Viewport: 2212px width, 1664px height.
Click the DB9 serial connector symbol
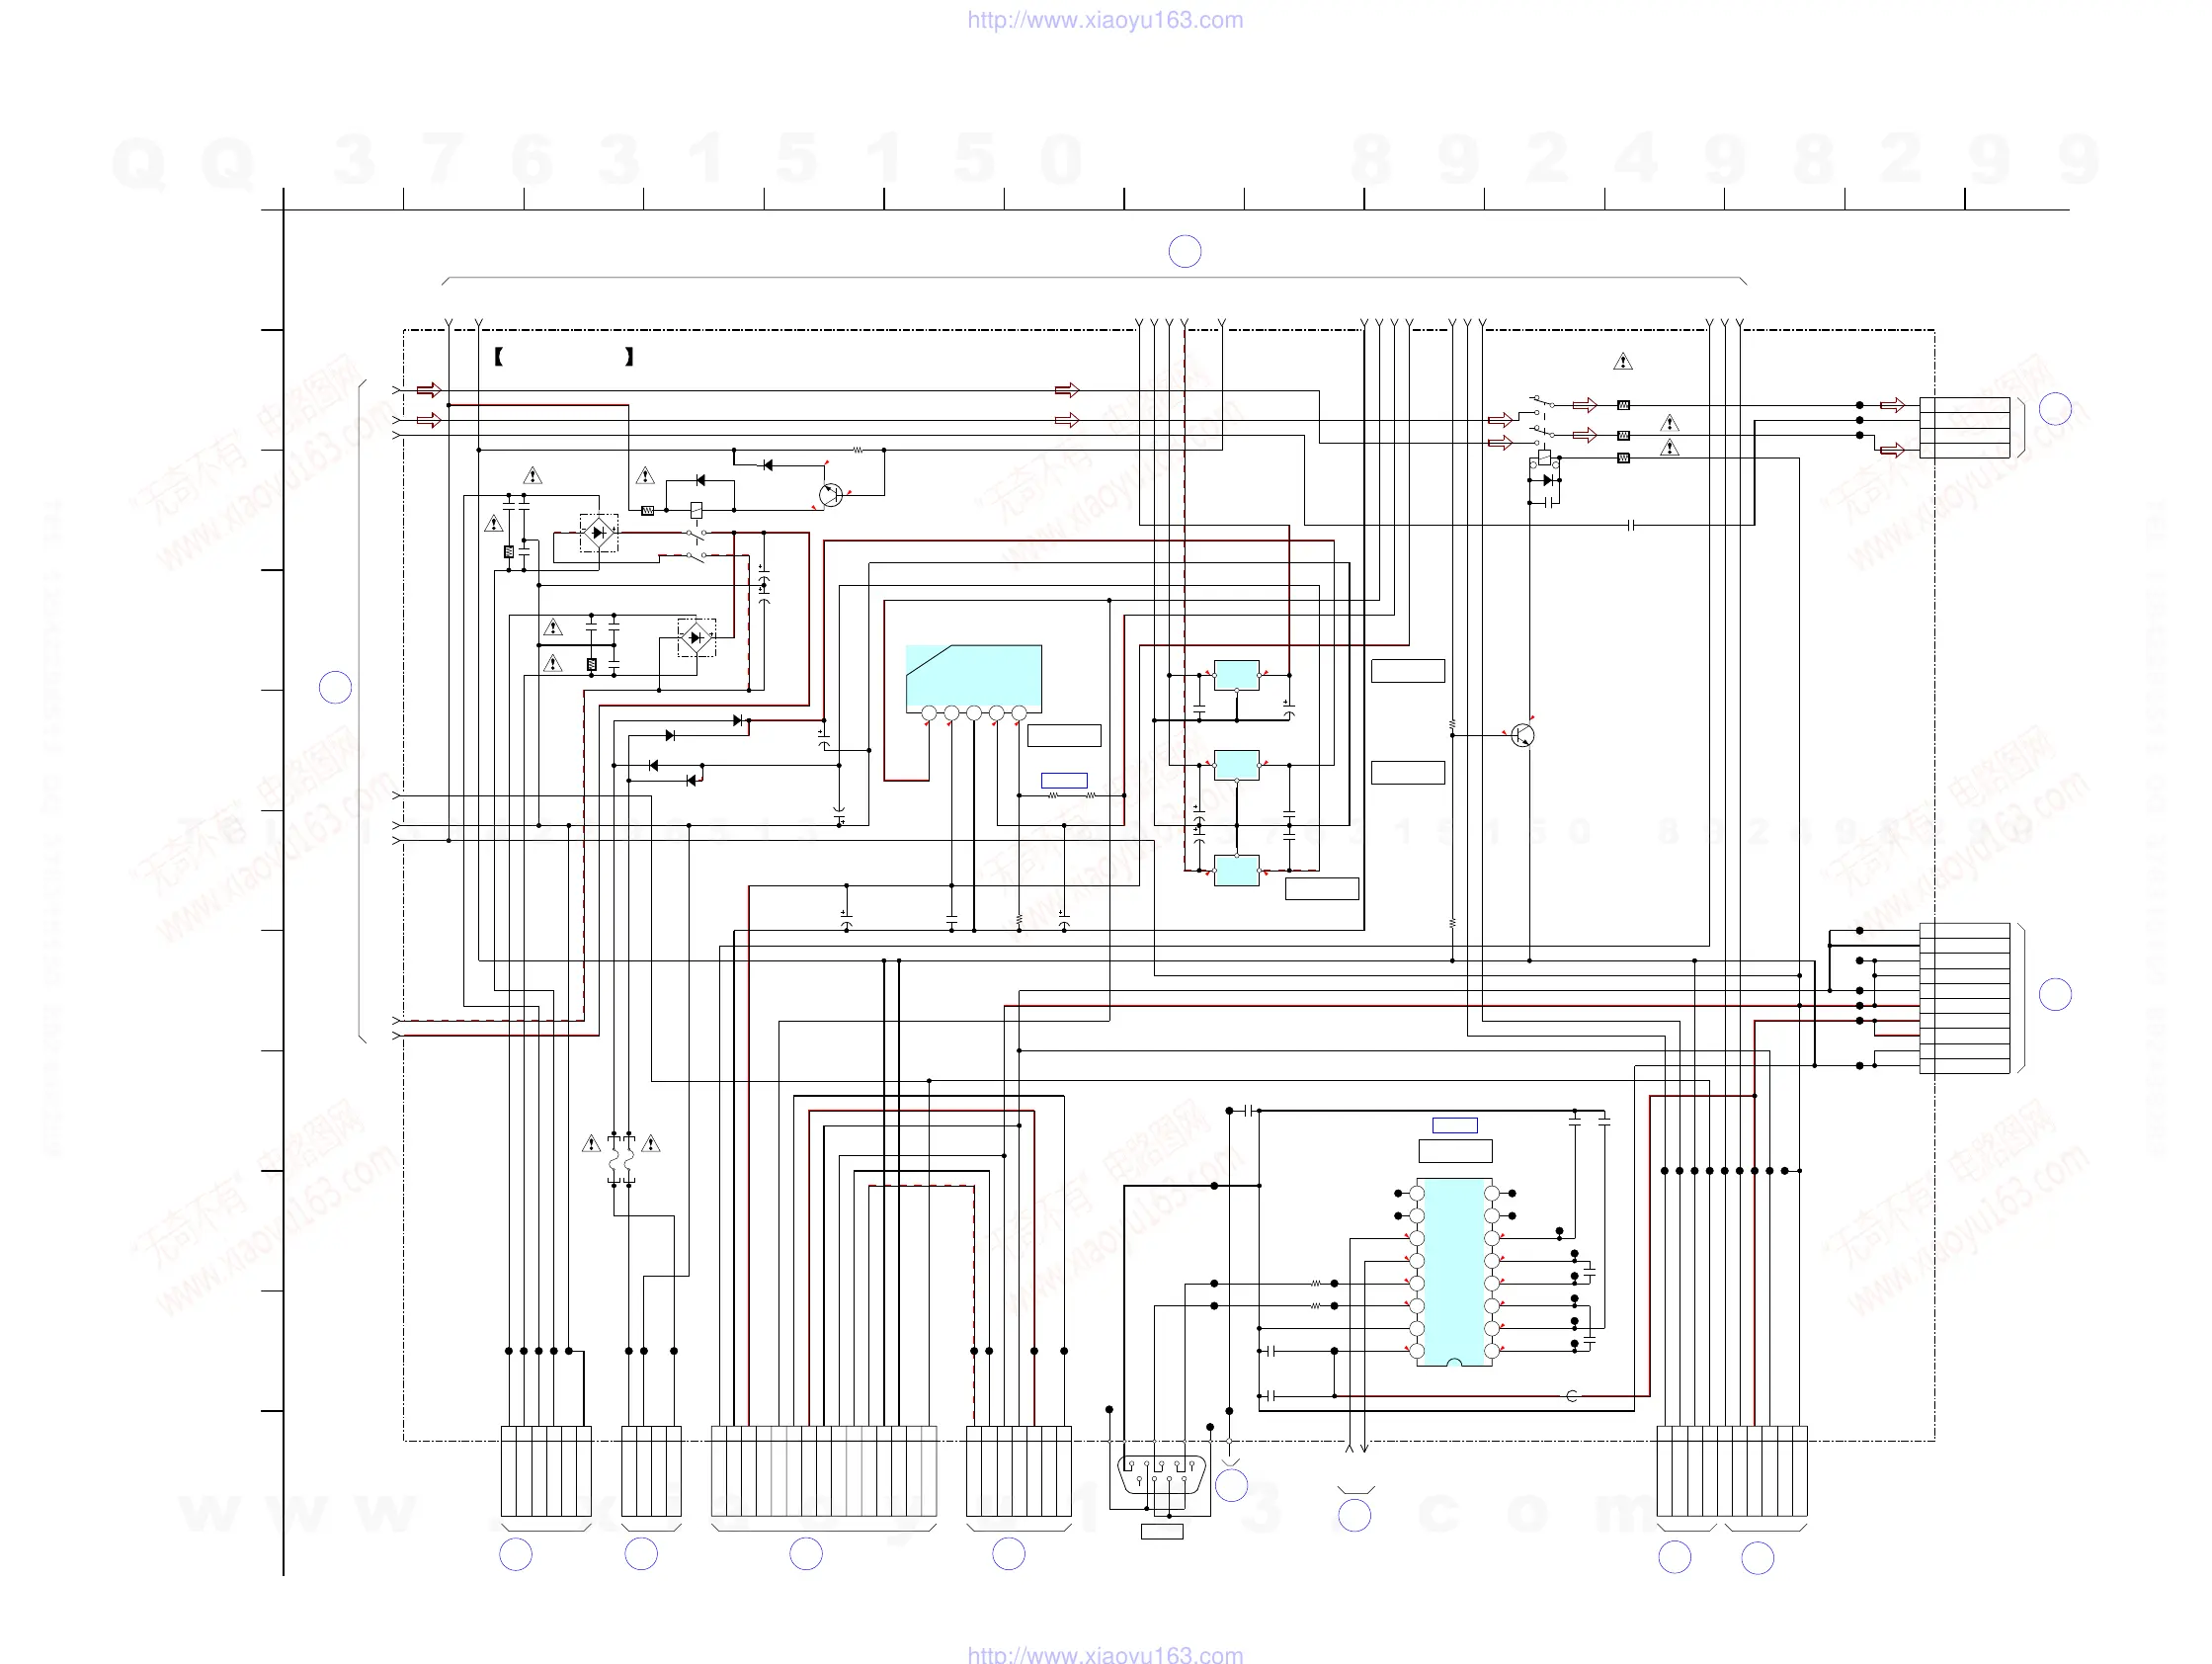[1161, 1474]
